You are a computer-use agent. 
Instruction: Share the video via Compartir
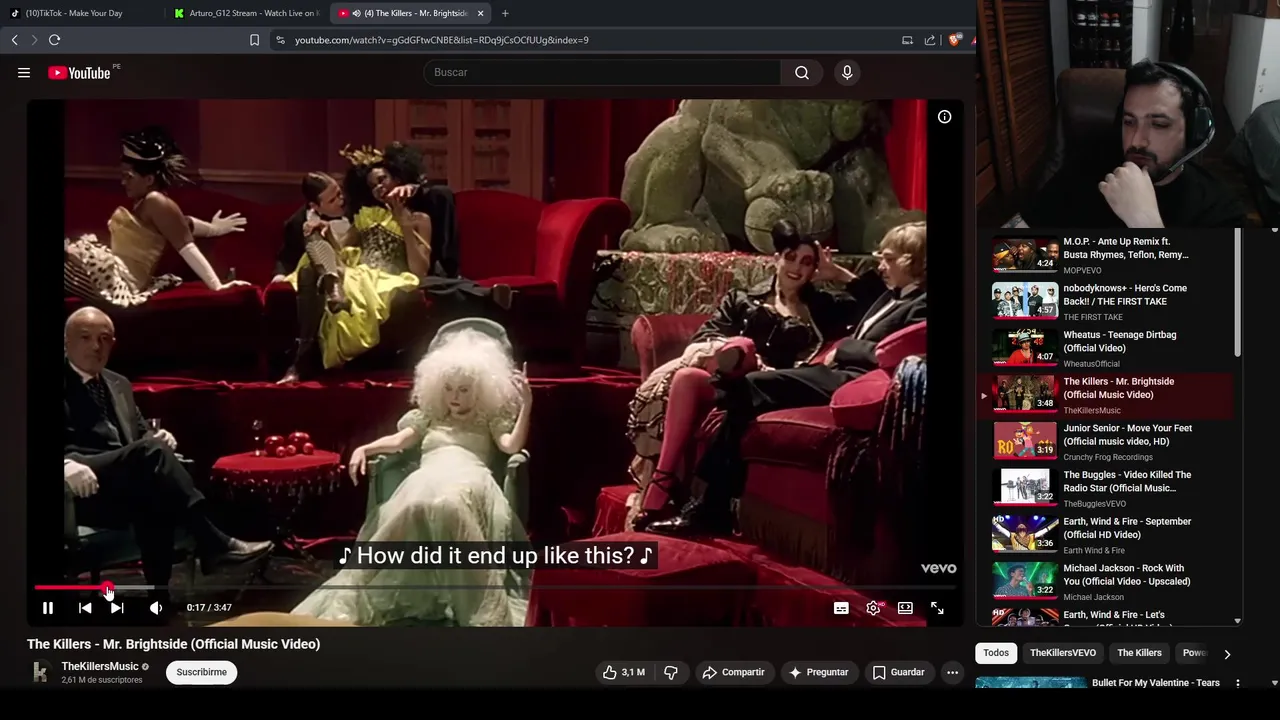tap(733, 672)
